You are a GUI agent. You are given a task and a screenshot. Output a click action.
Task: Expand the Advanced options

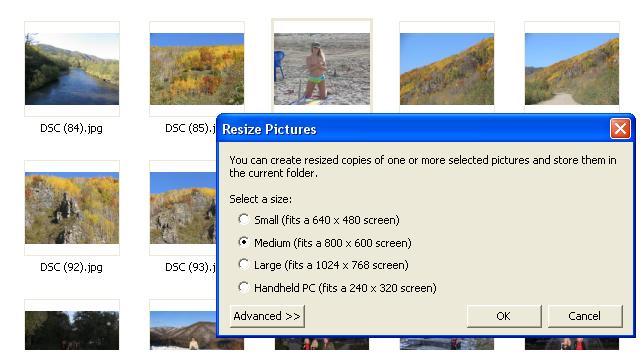[267, 316]
